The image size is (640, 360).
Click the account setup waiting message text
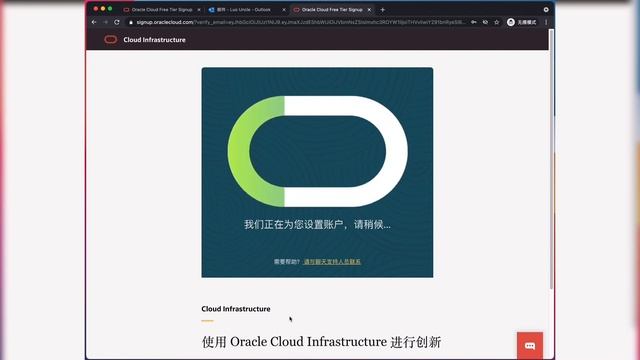[317, 224]
